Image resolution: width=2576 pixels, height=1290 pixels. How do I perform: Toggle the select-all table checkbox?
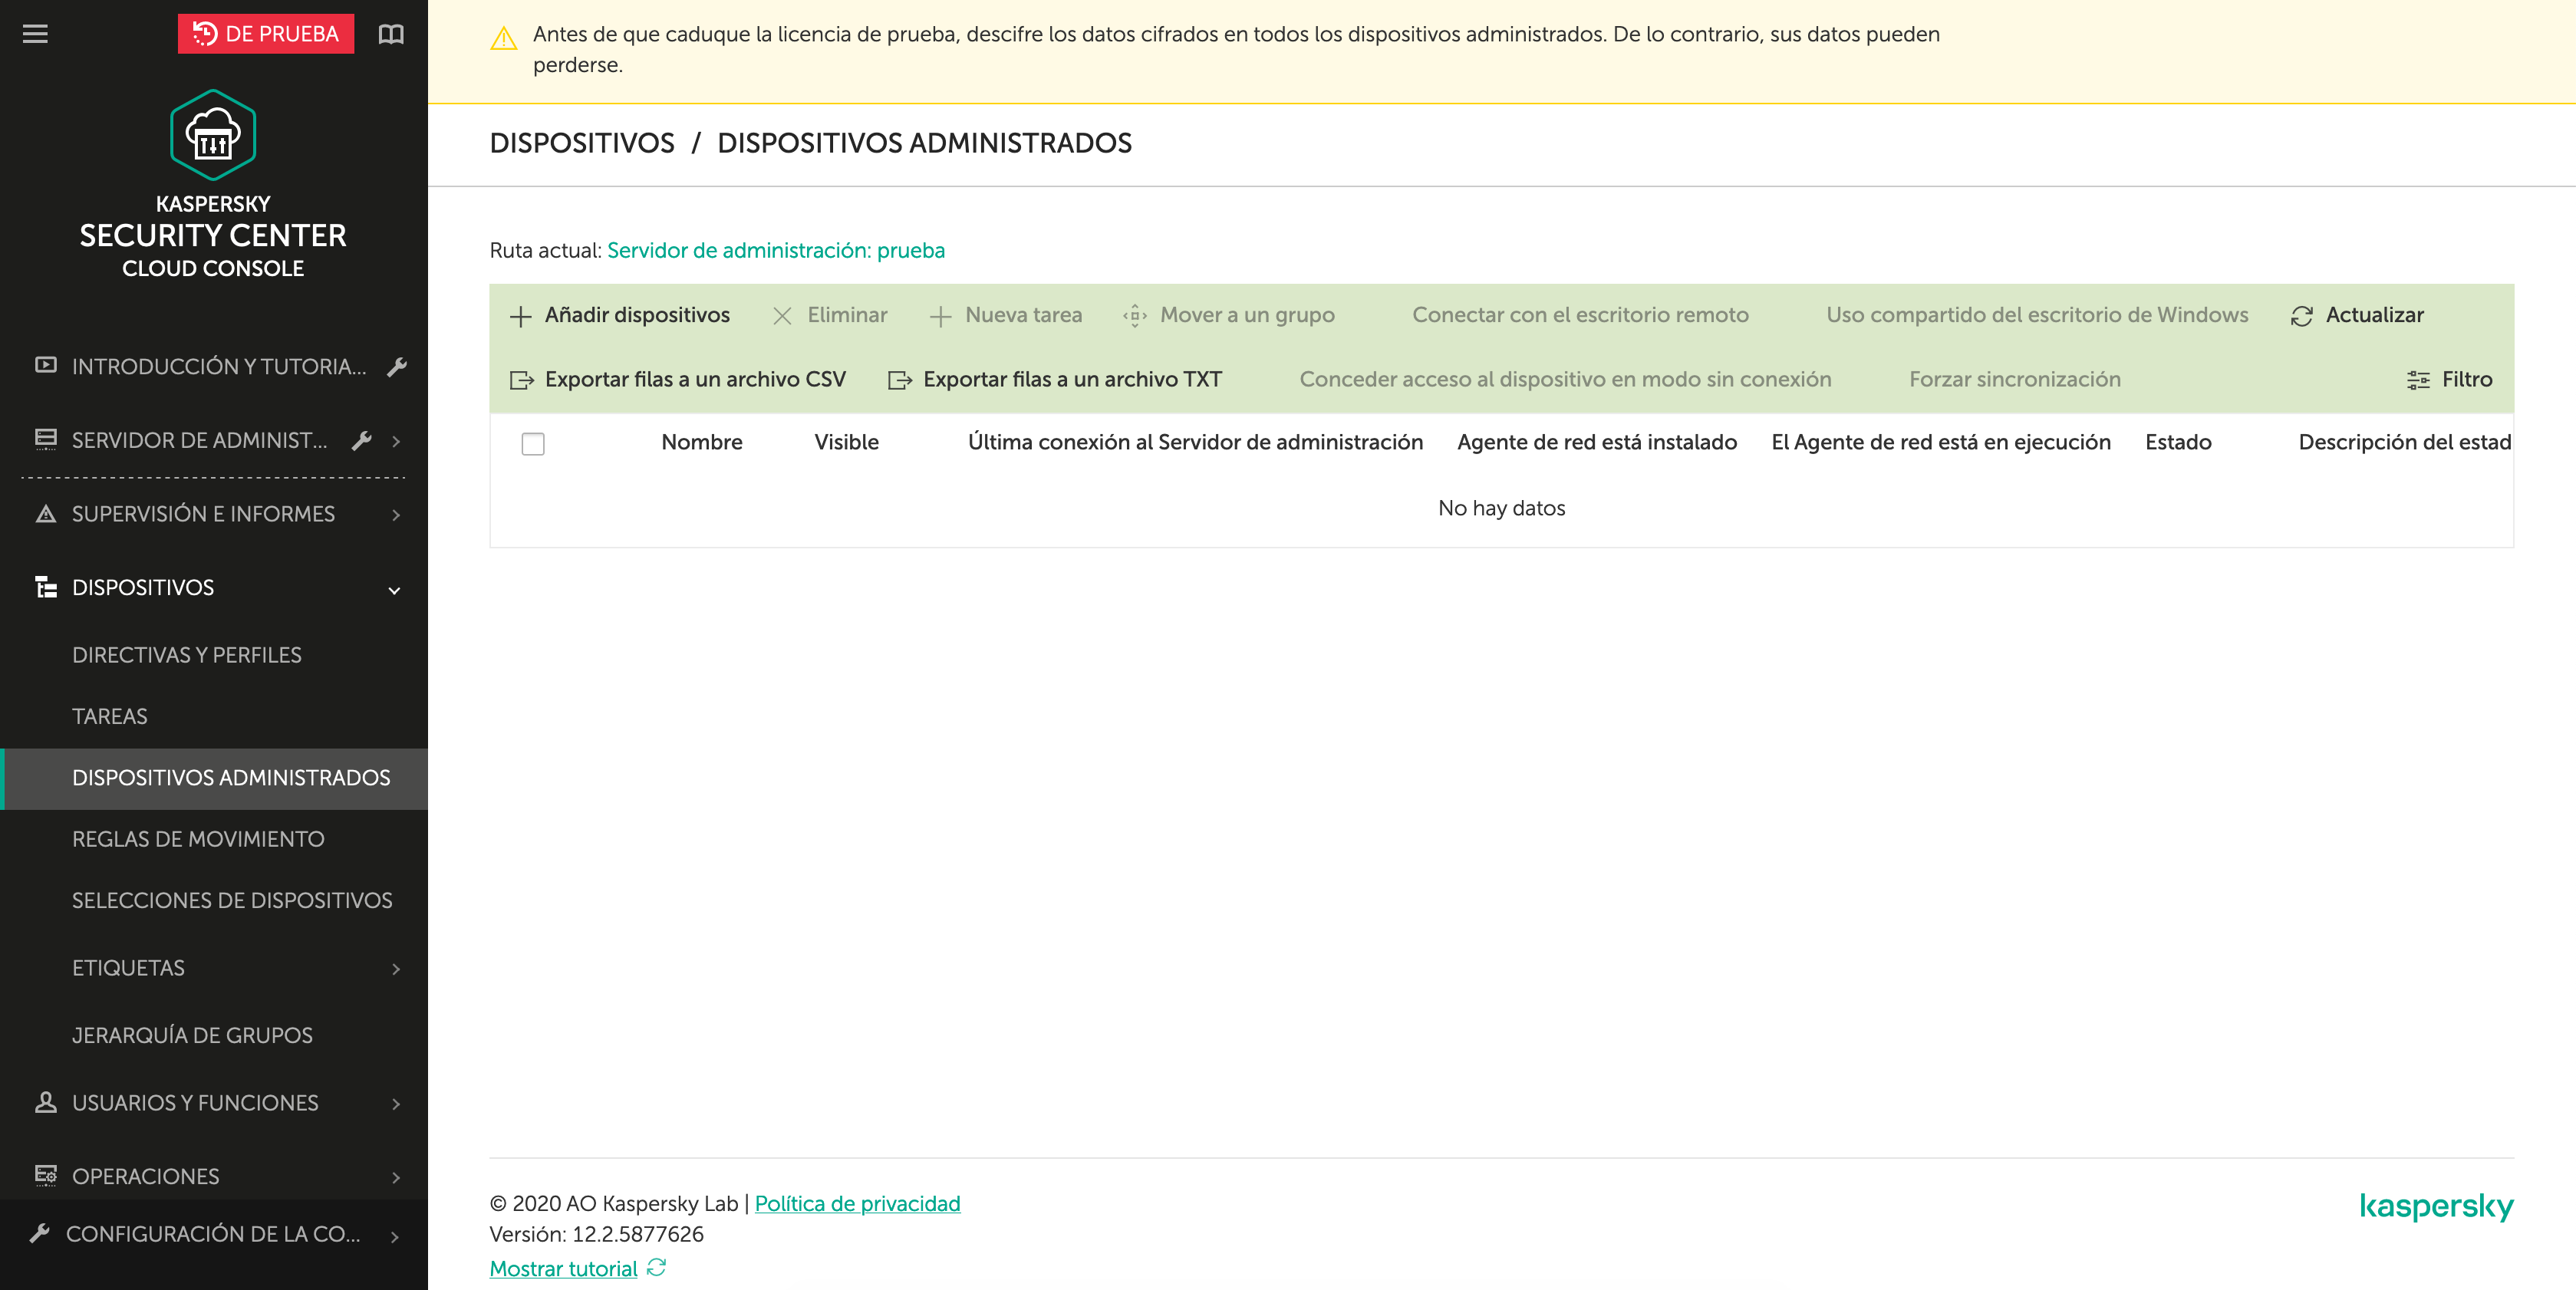coord(533,443)
